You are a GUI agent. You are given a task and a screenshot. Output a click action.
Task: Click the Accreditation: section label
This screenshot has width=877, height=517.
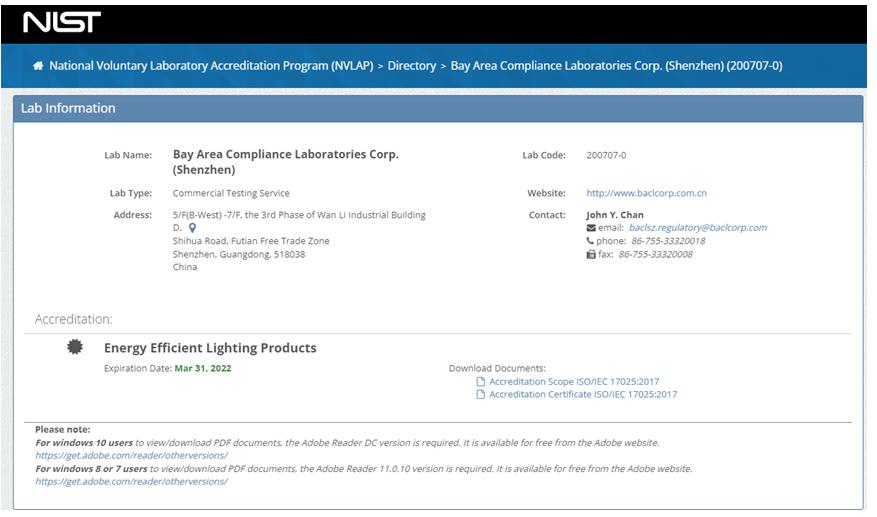click(x=73, y=319)
